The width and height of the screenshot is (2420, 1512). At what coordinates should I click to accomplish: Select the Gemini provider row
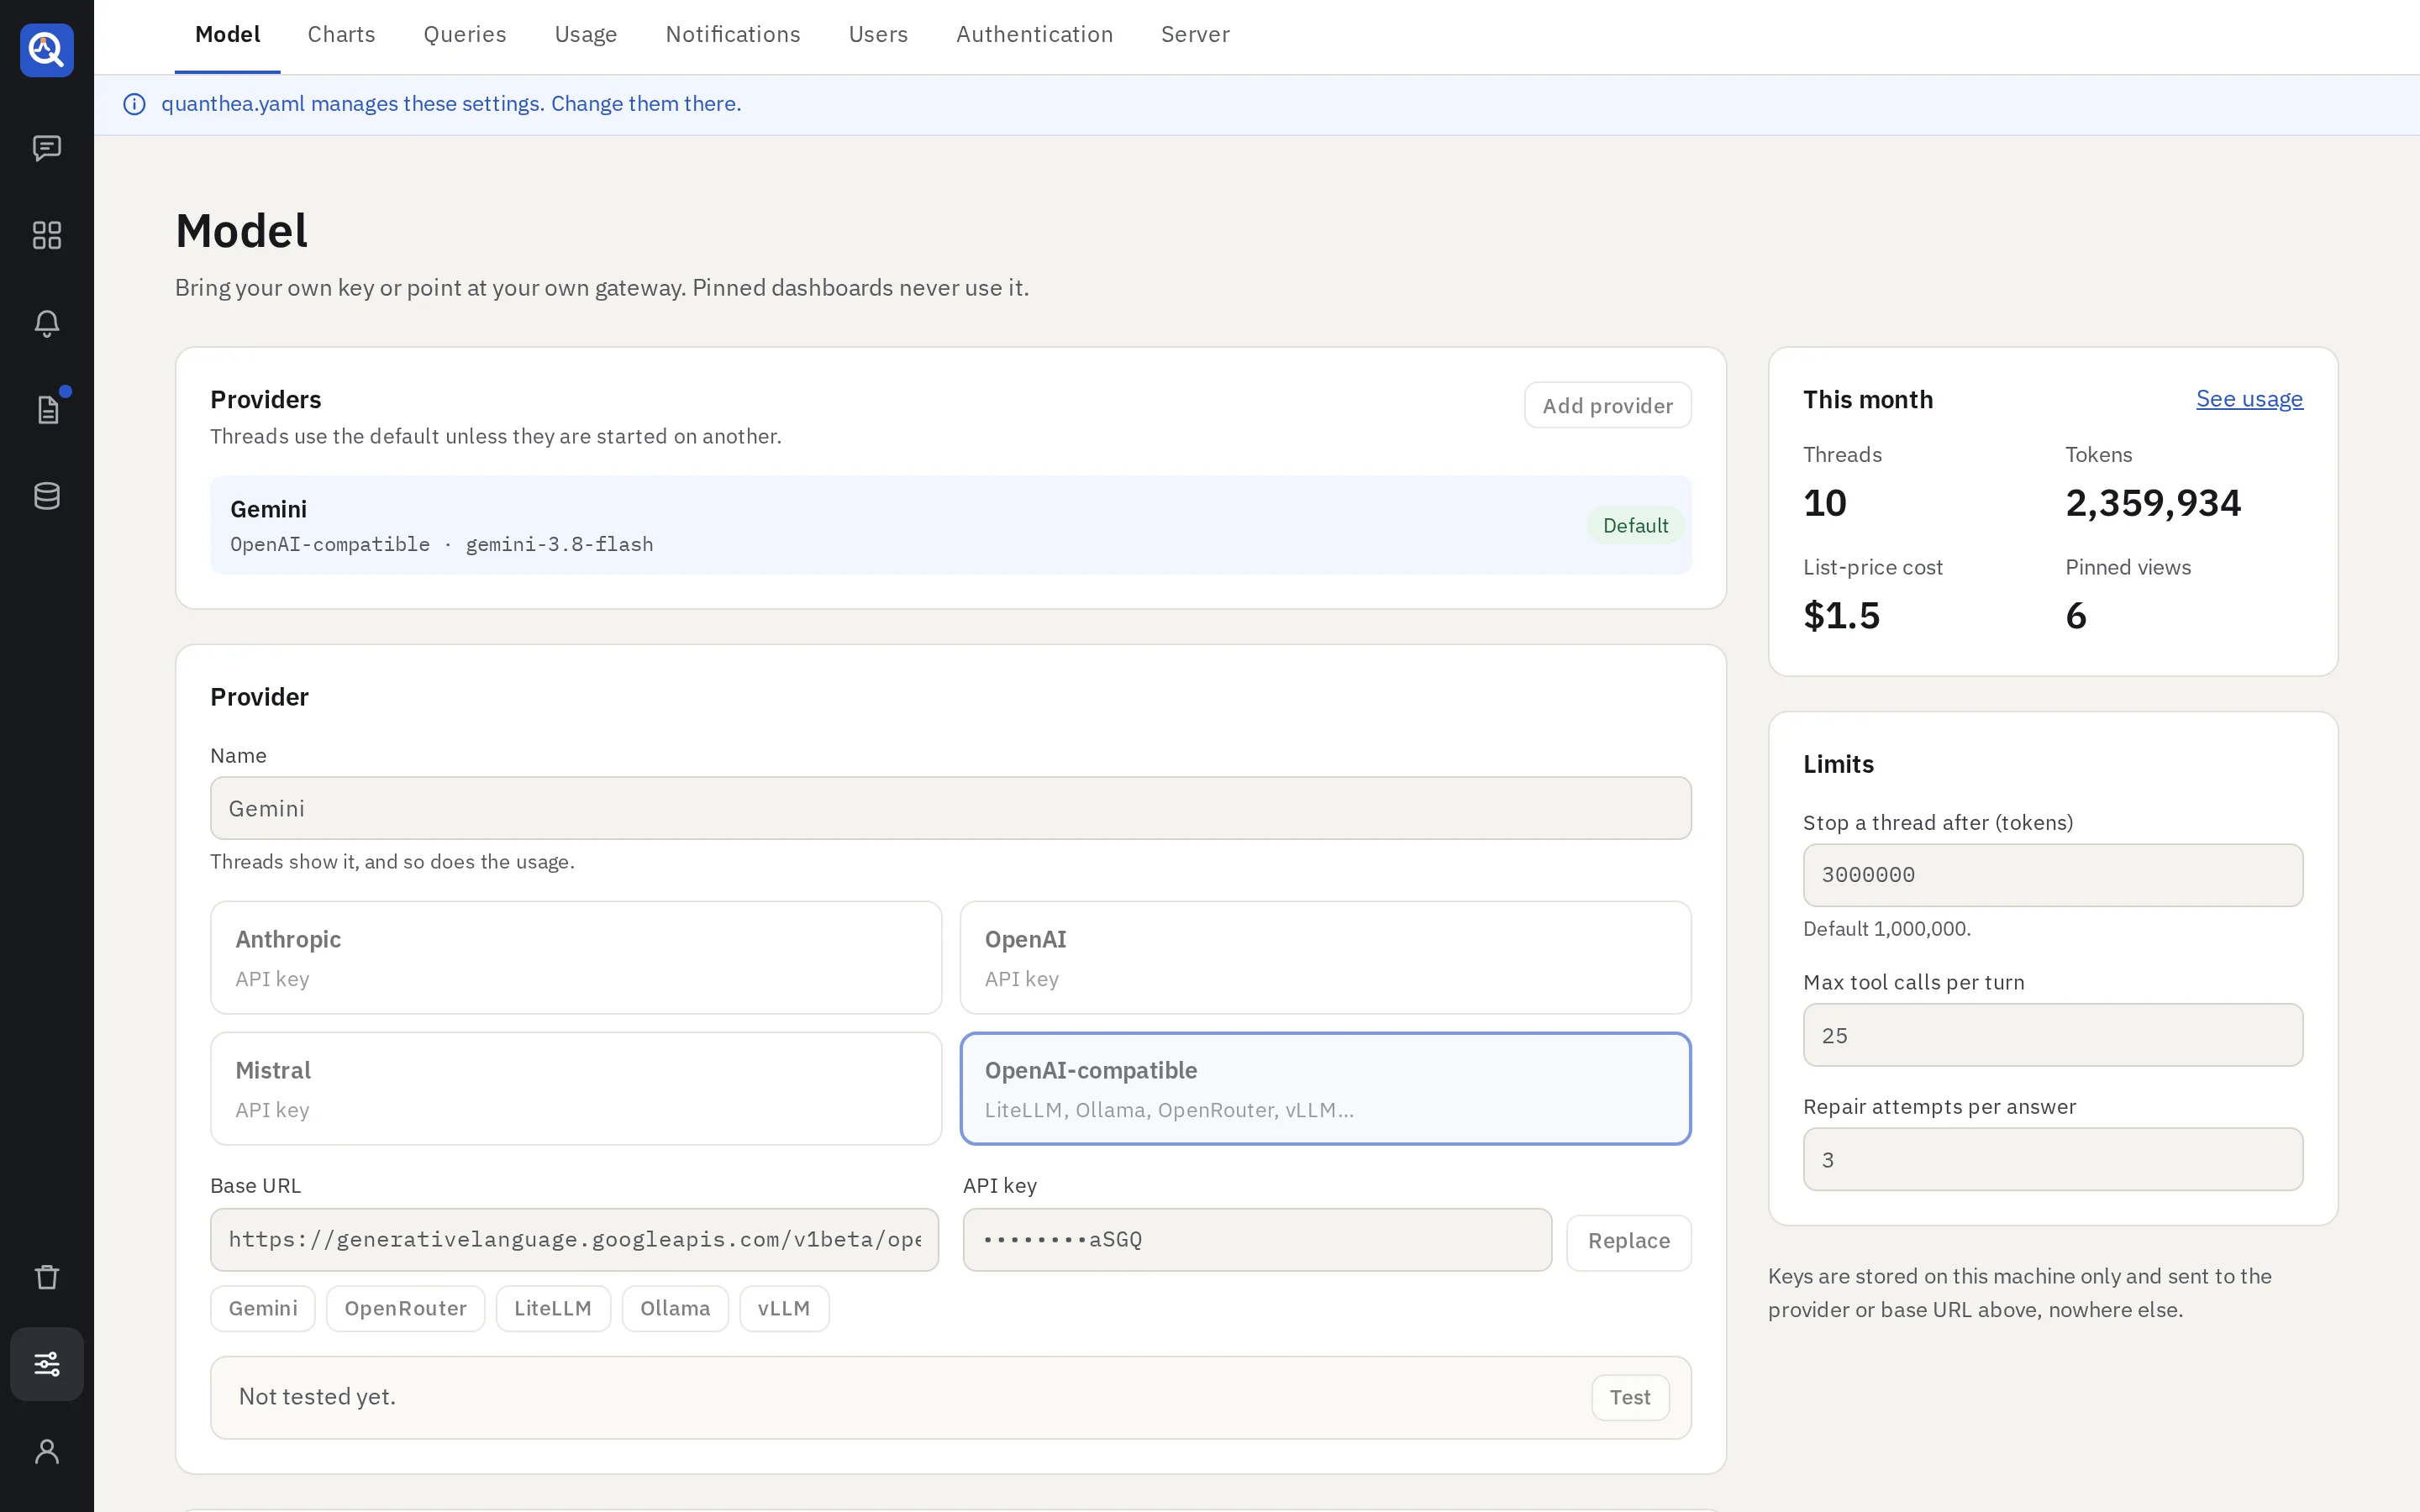coord(950,525)
